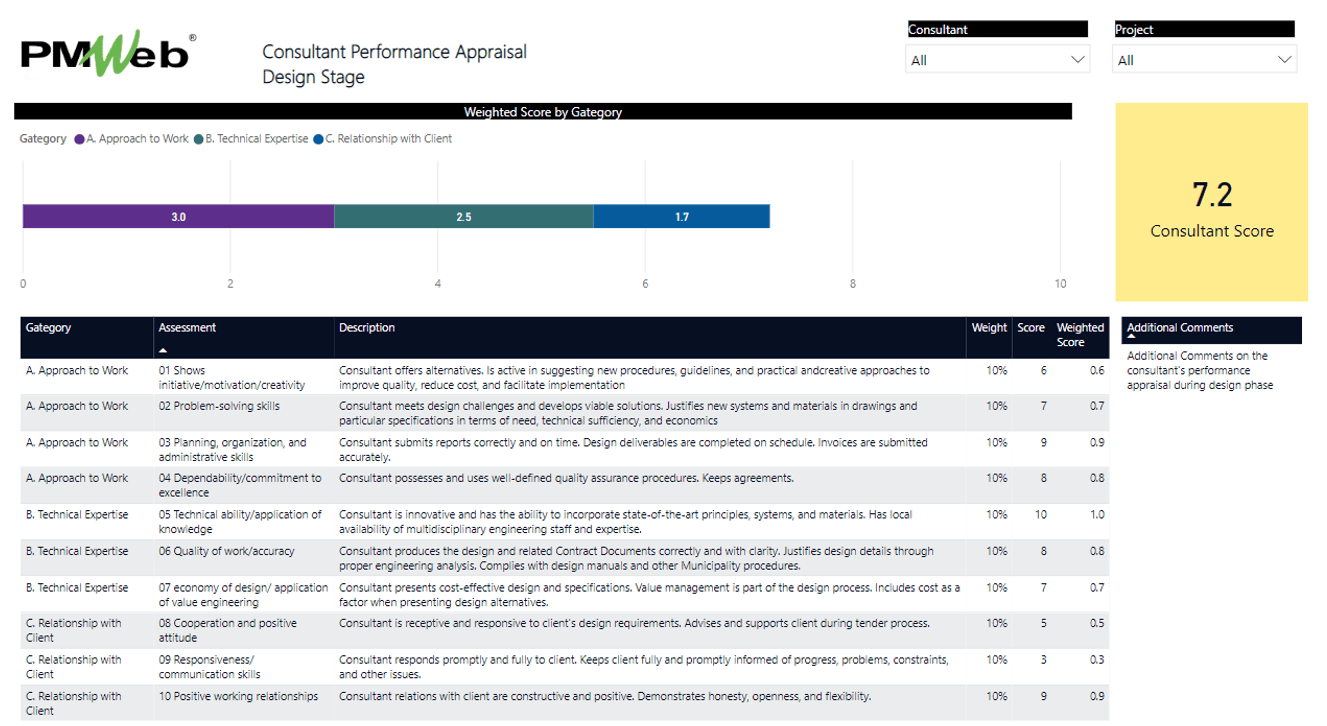Toggle the 'B. Technical Expertise' legend filter
The image size is (1327, 726).
(257, 138)
